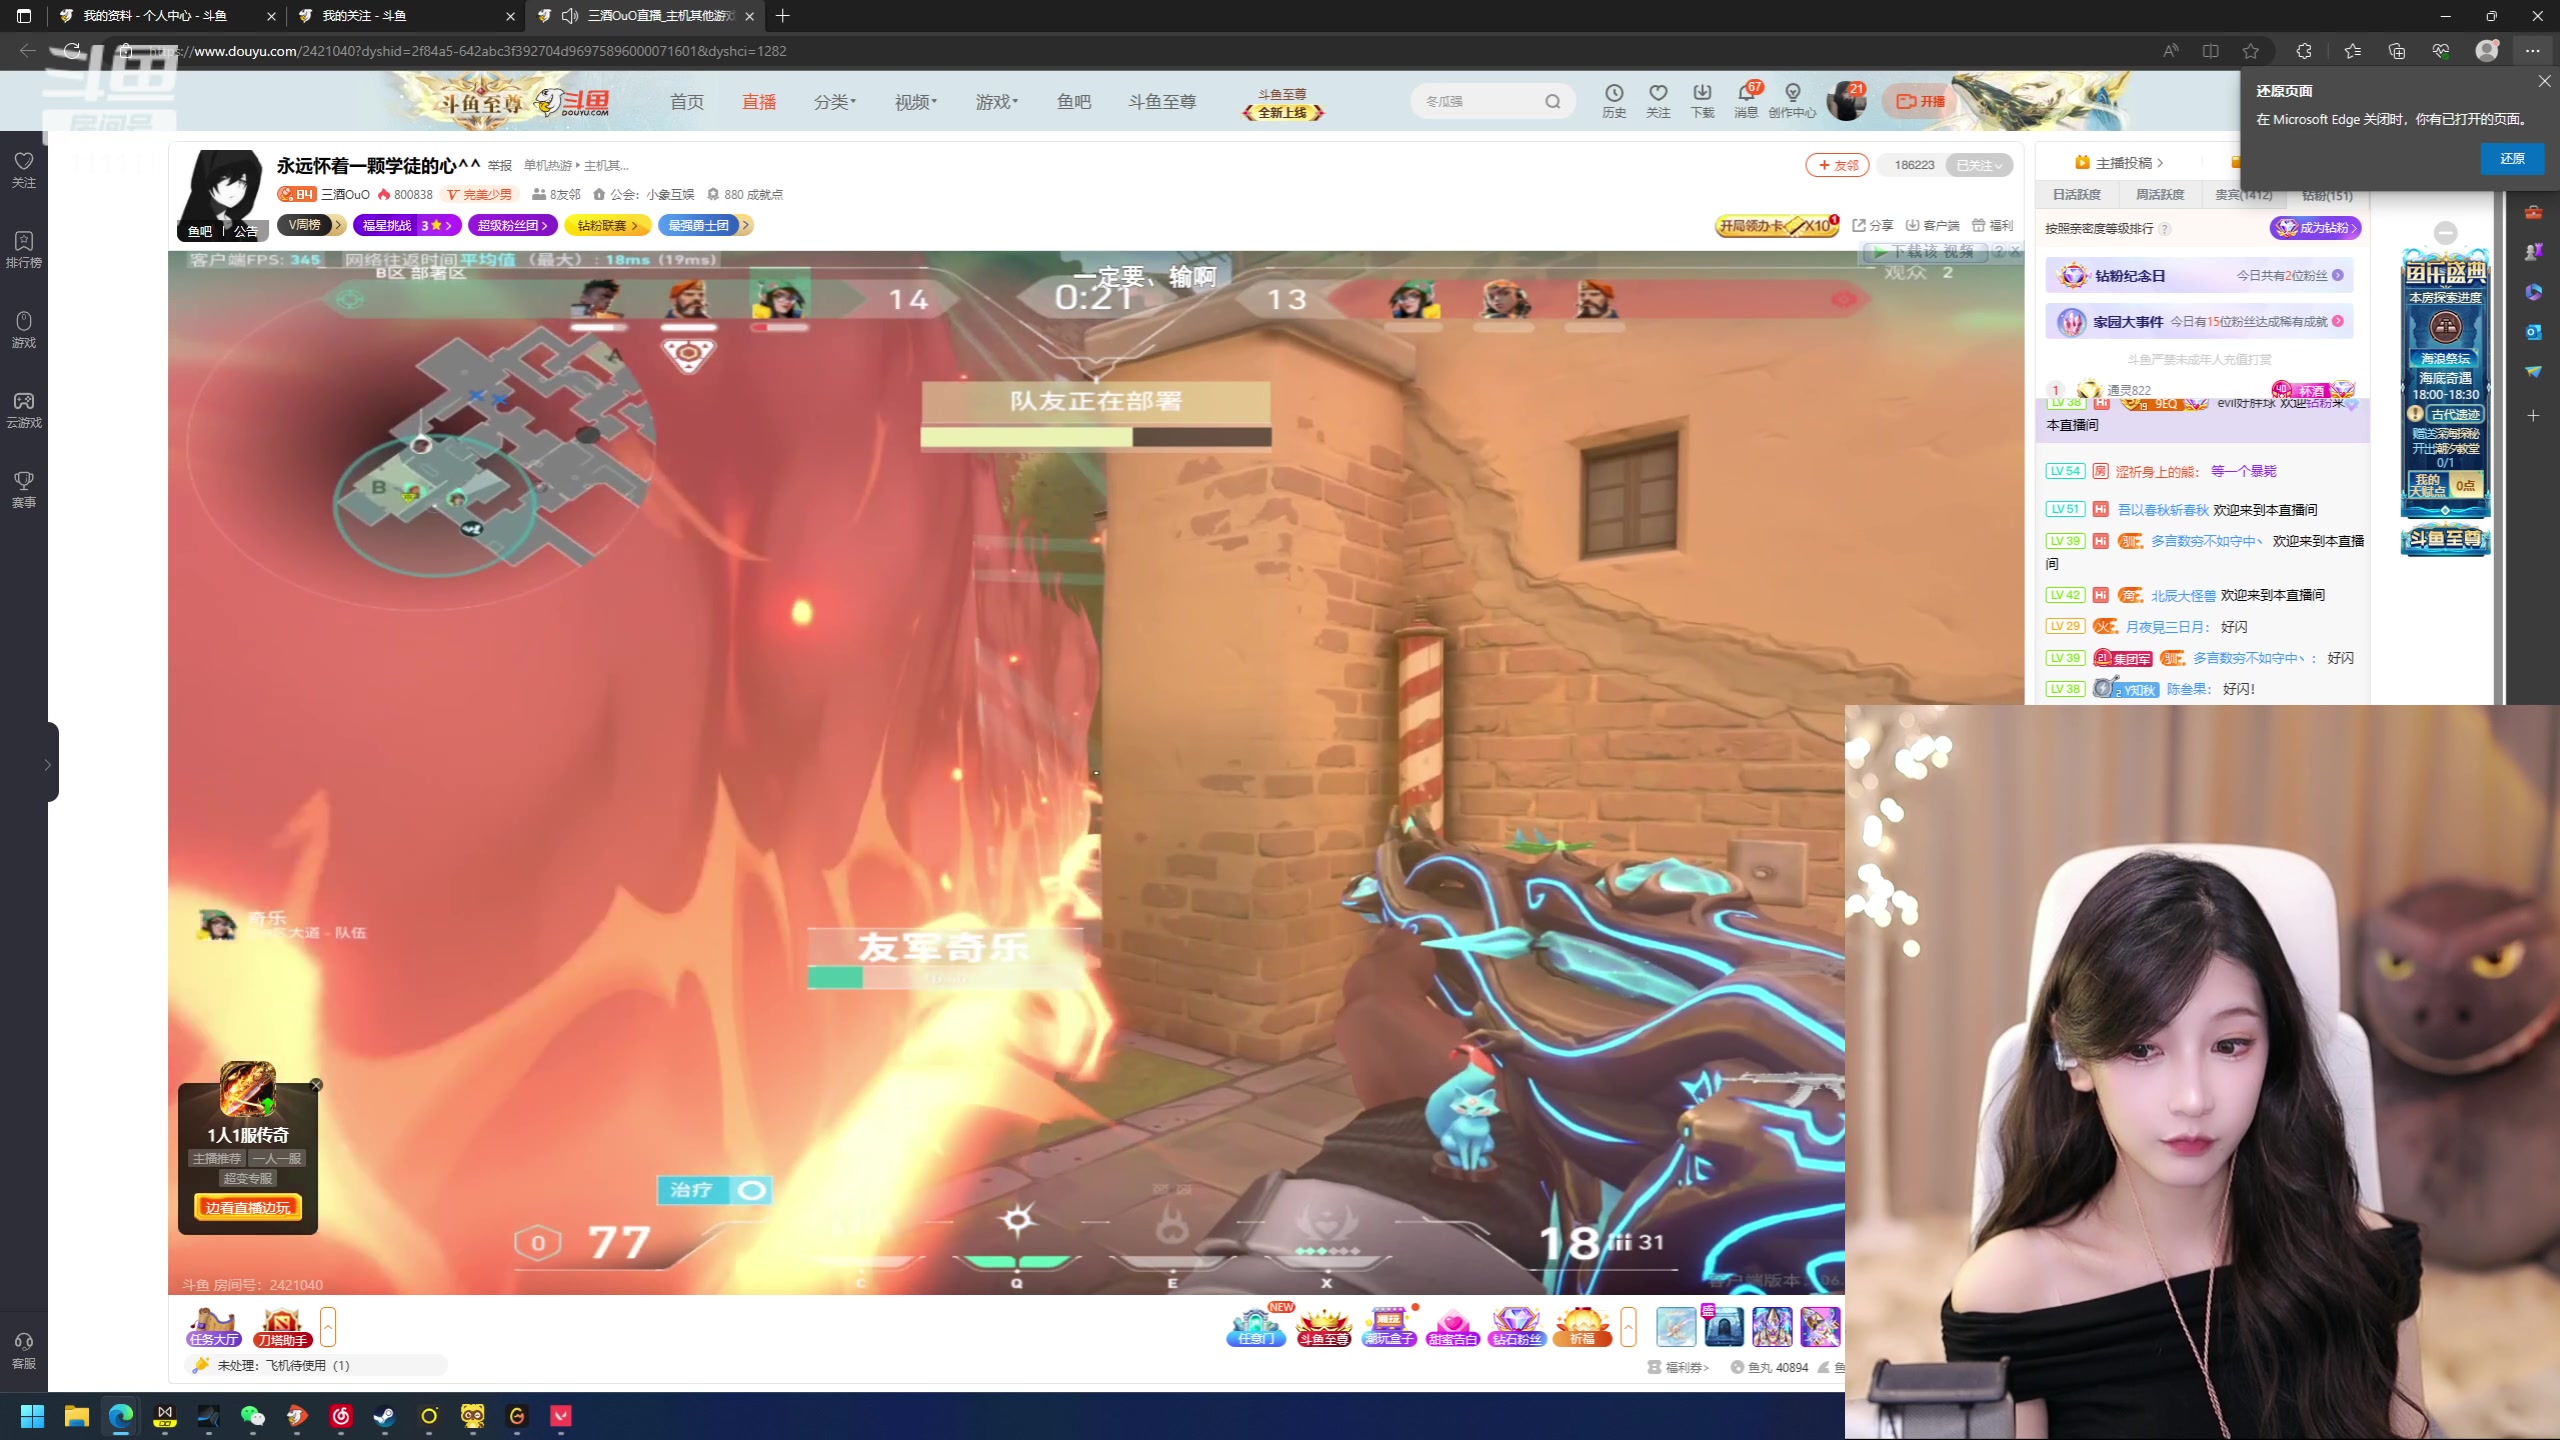The height and width of the screenshot is (1440, 2560).
Task: Open 创作中心 lightbulb icon
Action: 1792,101
